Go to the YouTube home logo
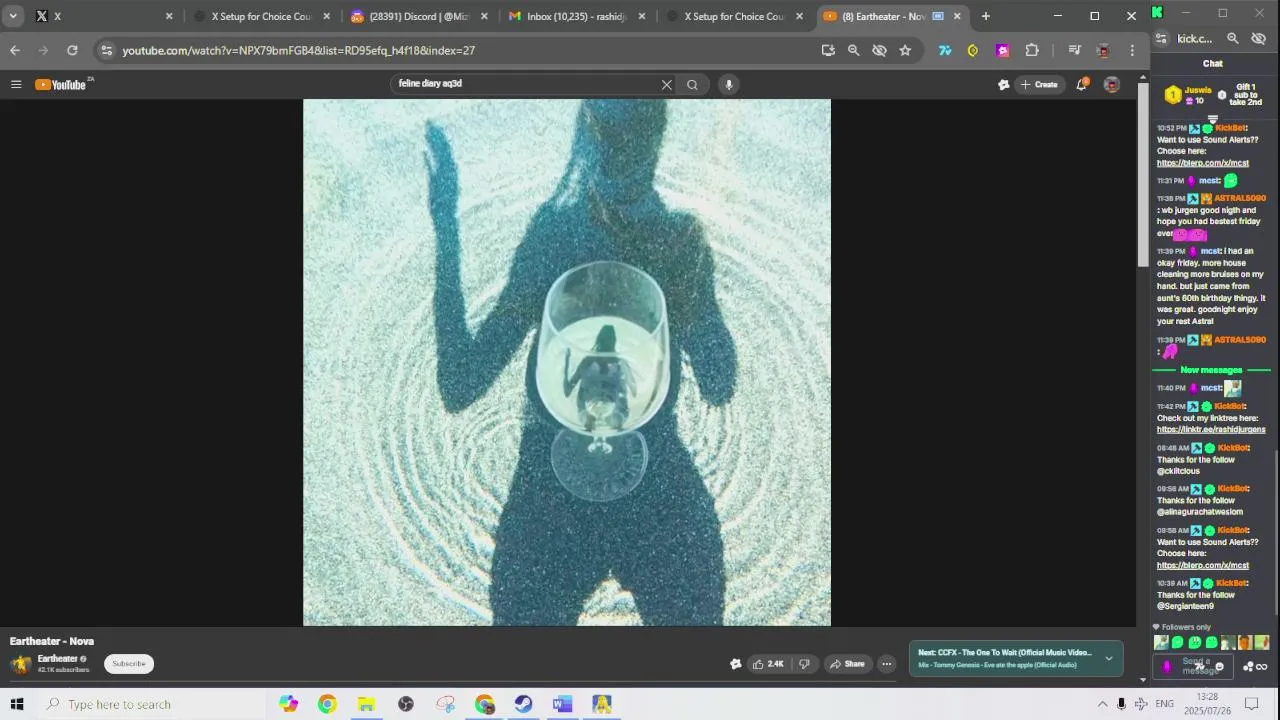Image resolution: width=1280 pixels, height=720 pixels. point(61,85)
